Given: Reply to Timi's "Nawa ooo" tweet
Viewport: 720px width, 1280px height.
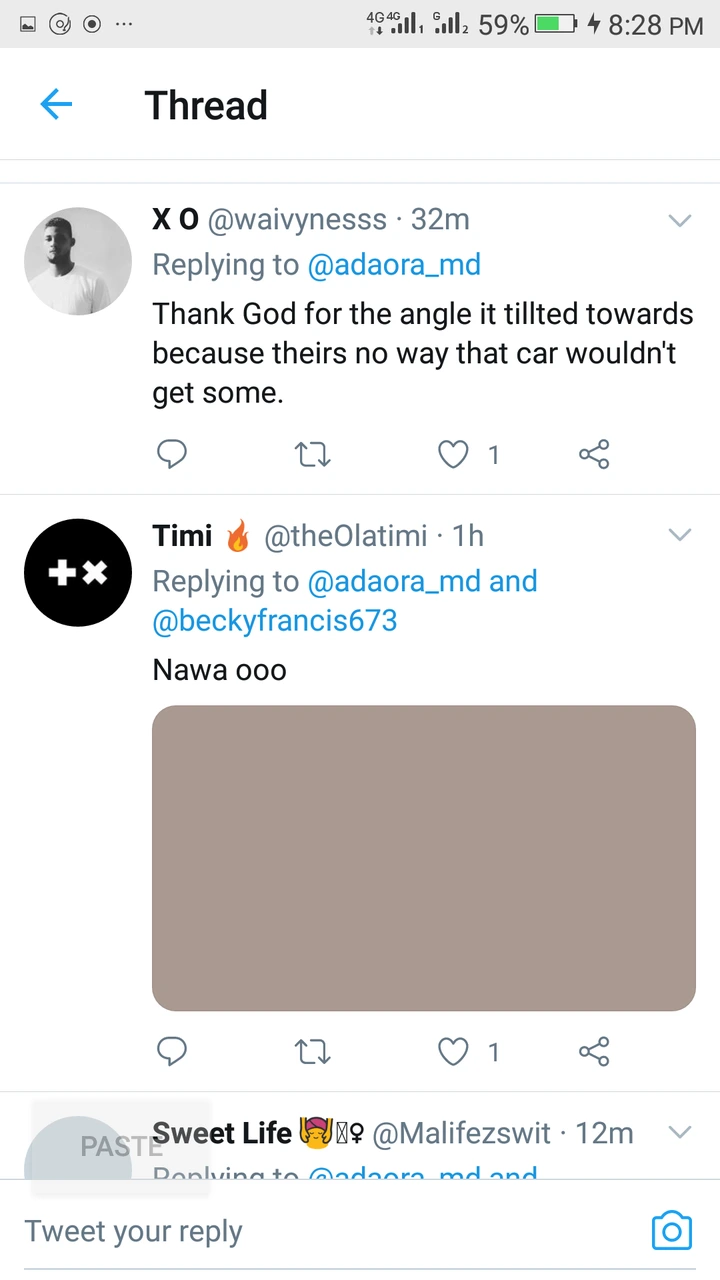Looking at the screenshot, I should pyautogui.click(x=172, y=1051).
